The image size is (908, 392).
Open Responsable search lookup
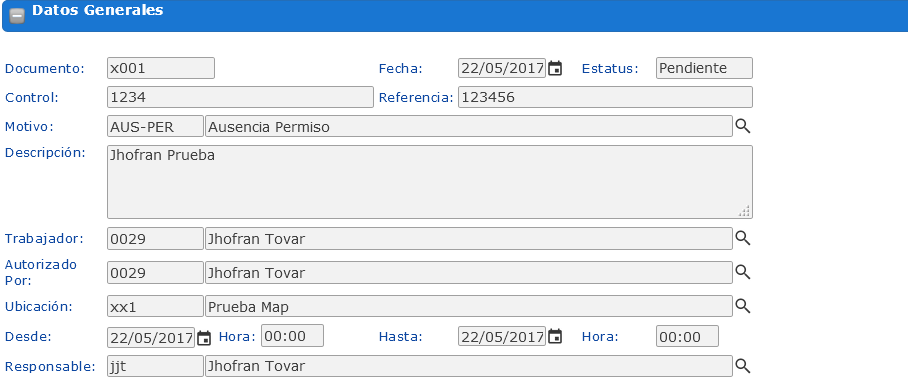[742, 366]
